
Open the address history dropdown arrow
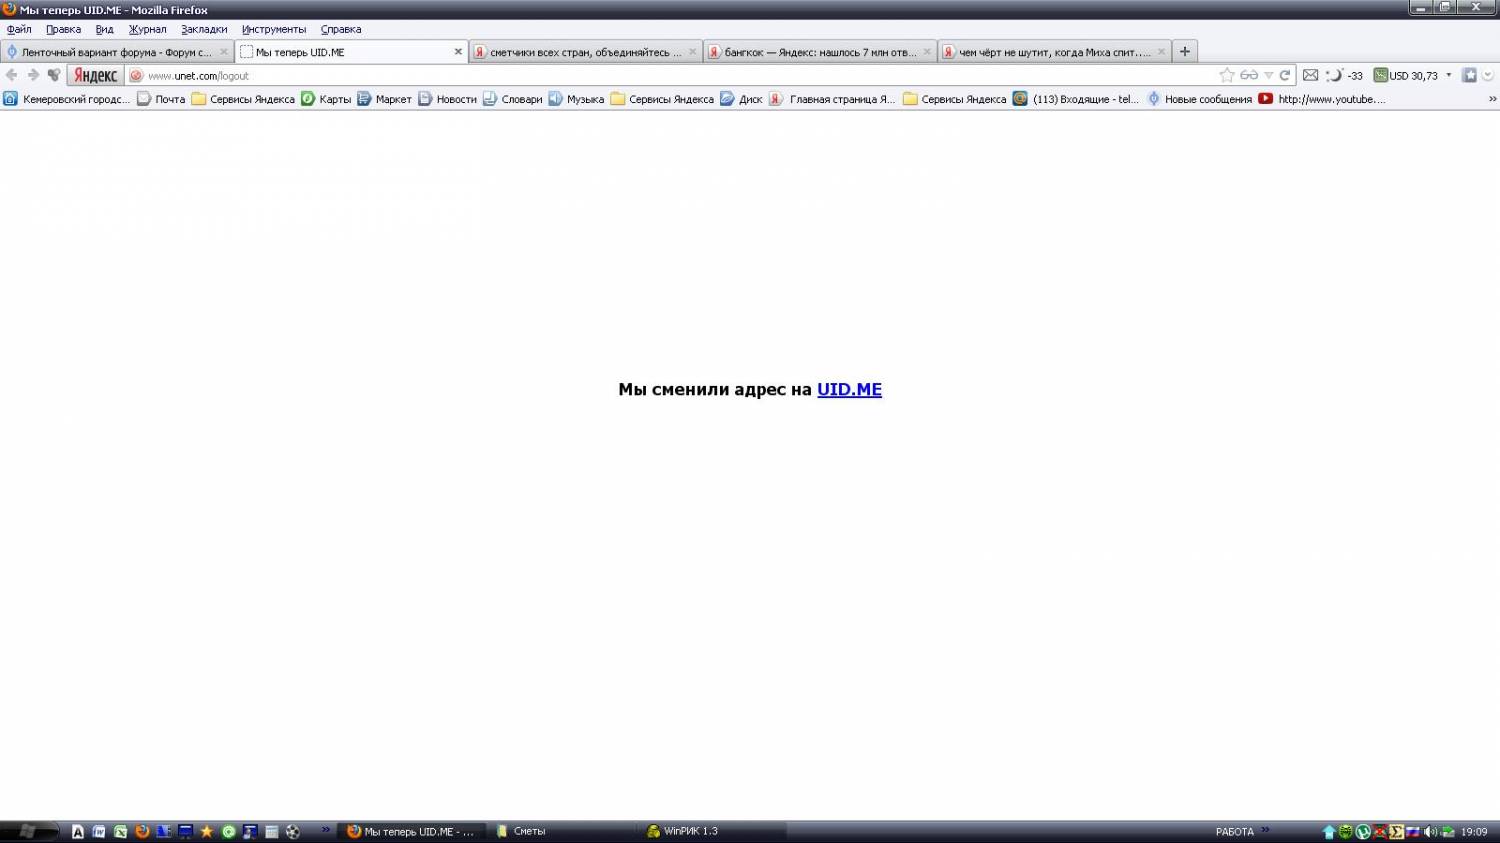1268,75
